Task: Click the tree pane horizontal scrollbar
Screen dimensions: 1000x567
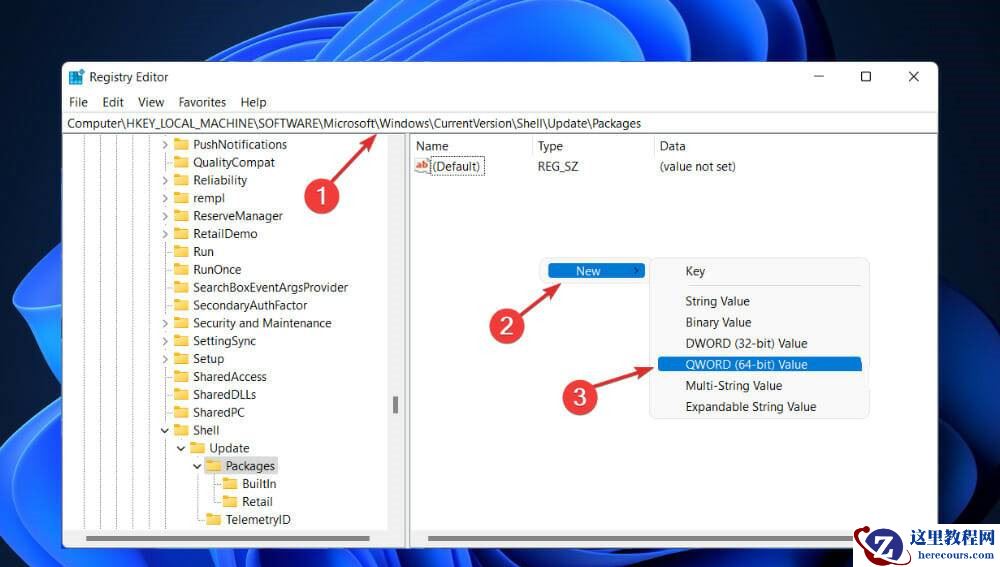Action: click(227, 538)
